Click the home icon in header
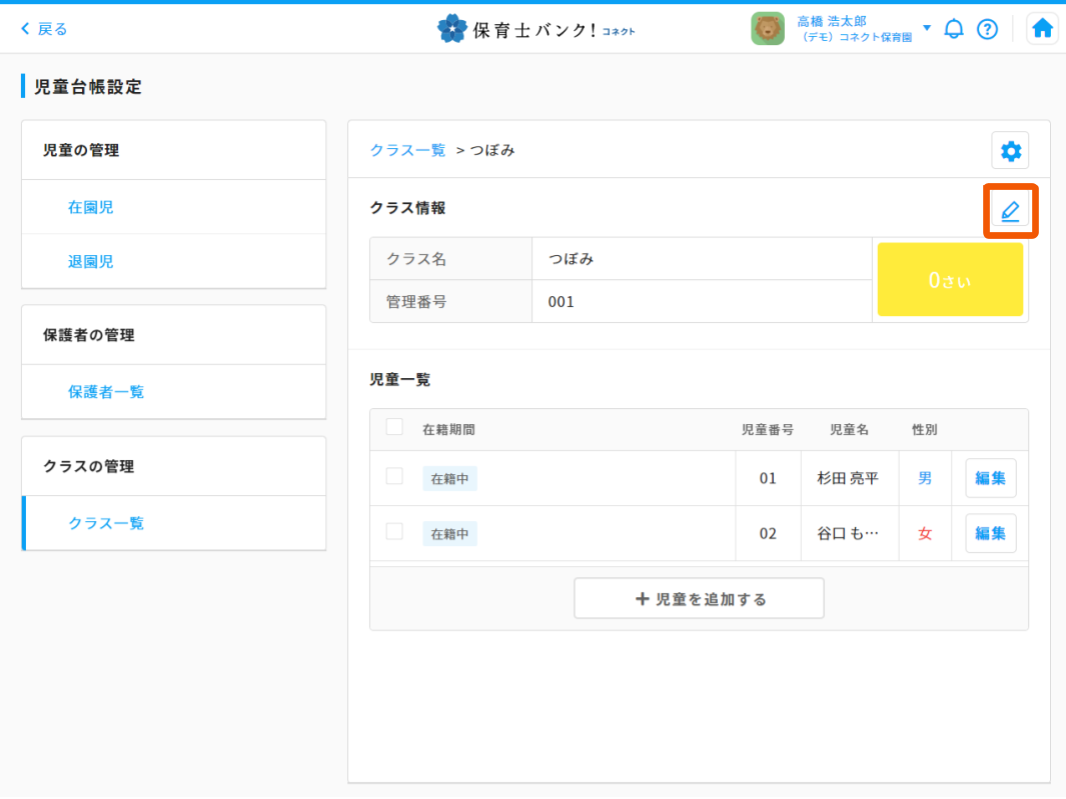This screenshot has width=1066, height=799. coord(1042,29)
